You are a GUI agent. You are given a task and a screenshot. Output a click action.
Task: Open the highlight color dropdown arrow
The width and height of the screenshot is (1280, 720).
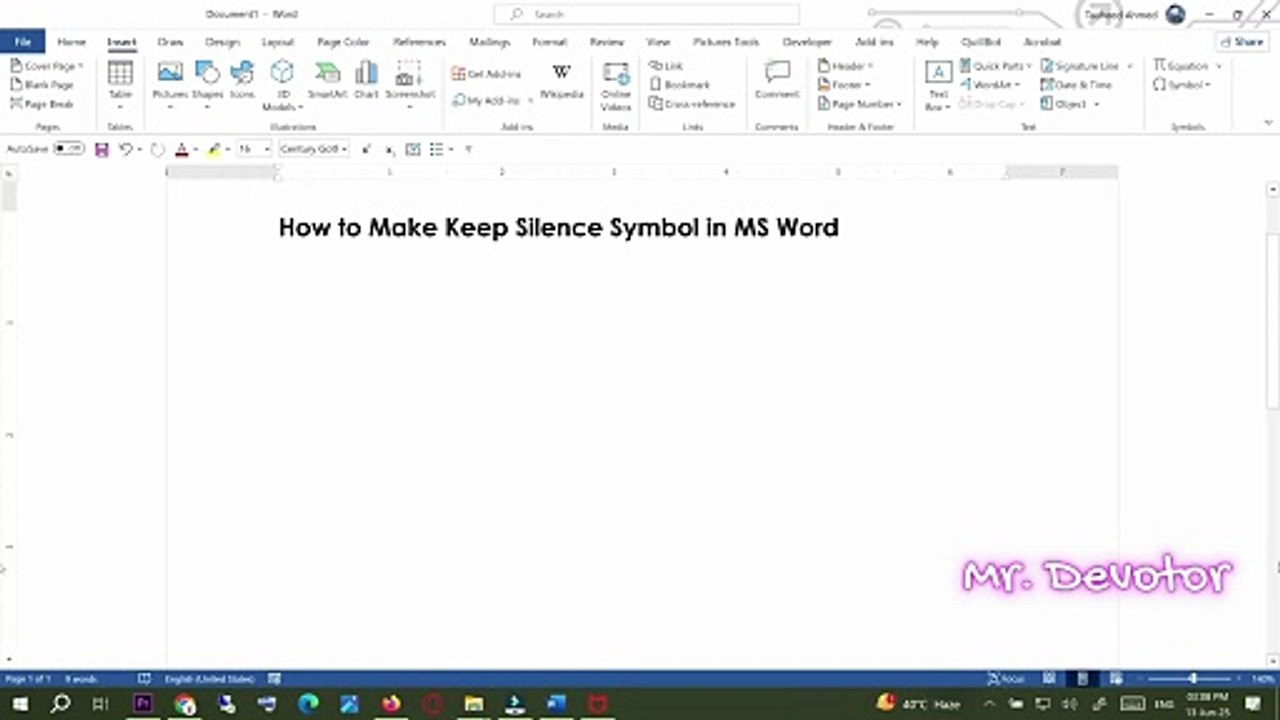point(227,150)
